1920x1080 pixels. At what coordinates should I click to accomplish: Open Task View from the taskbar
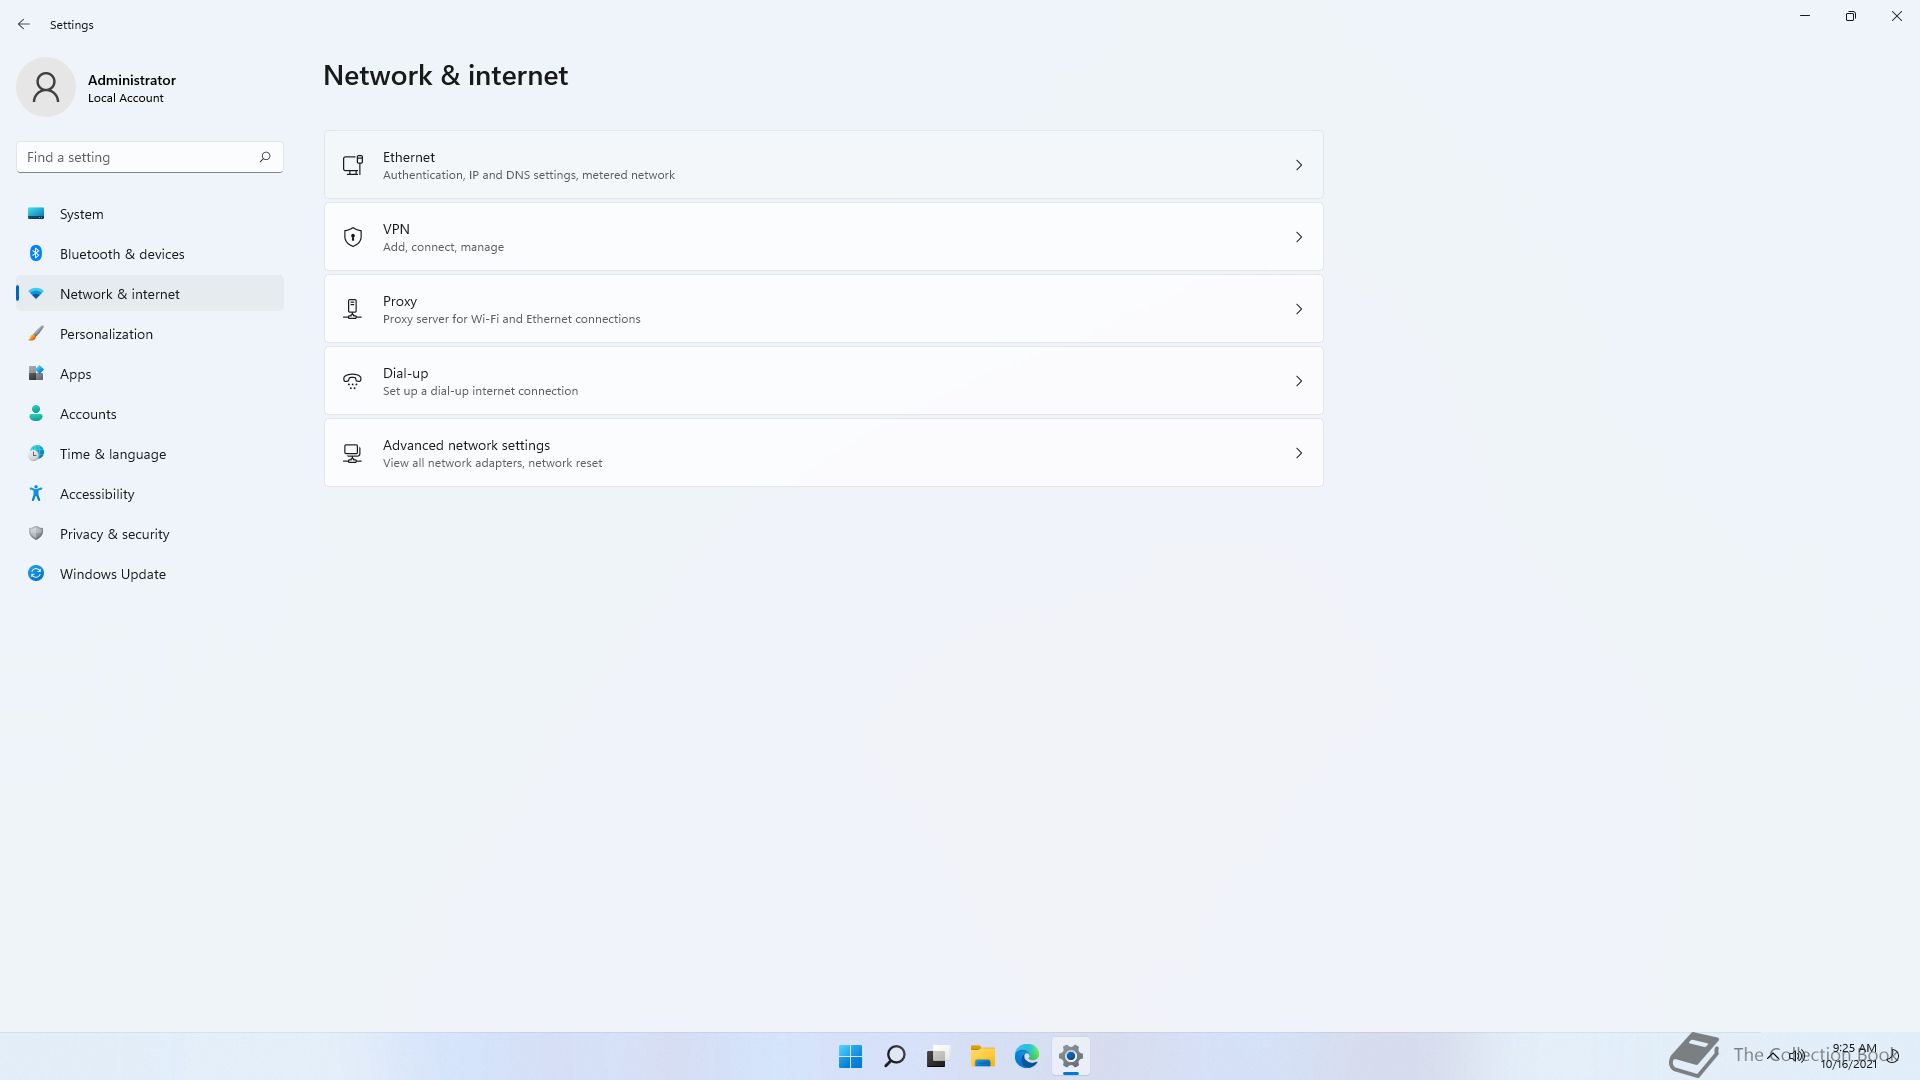938,1056
